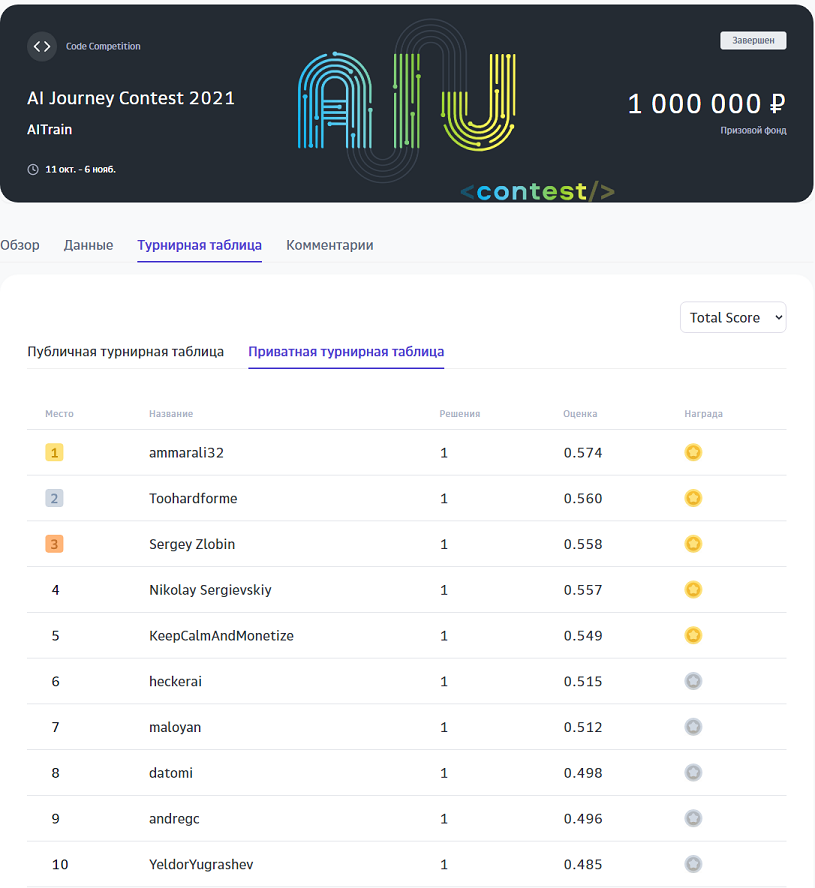The width and height of the screenshot is (815, 888).
Task: Select participant andregc
Action: (174, 818)
